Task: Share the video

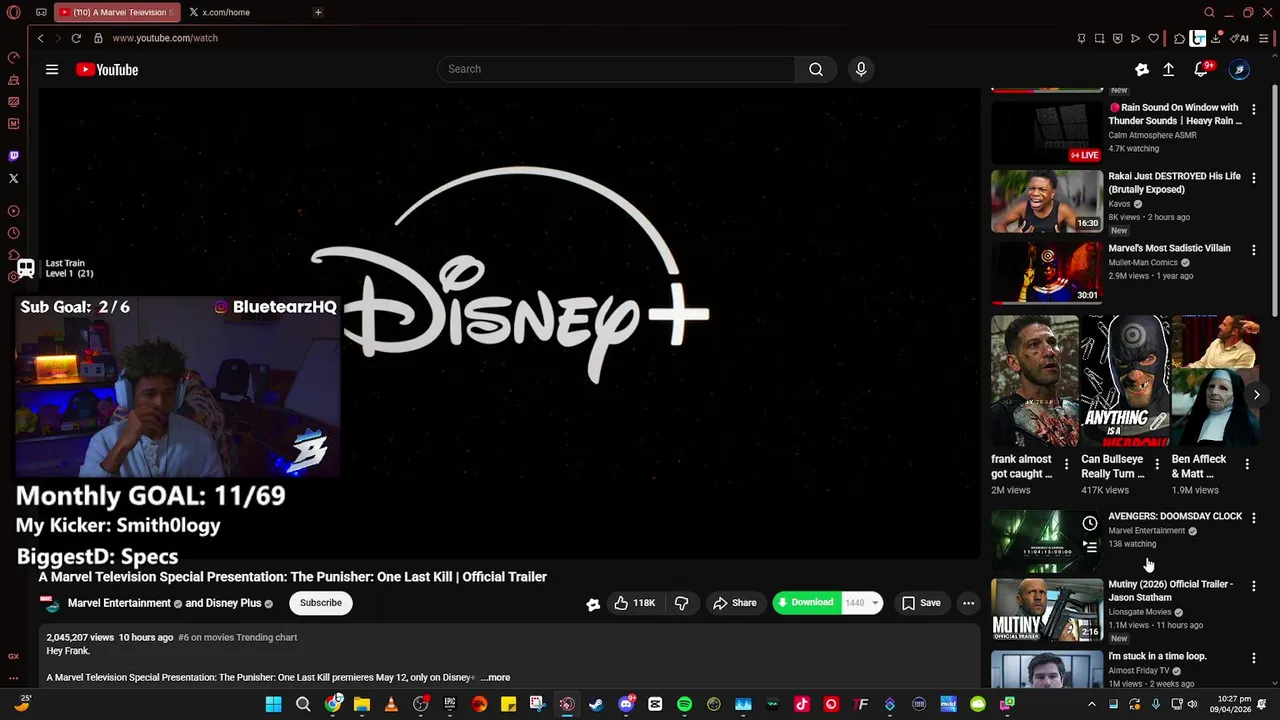Action: tap(734, 603)
